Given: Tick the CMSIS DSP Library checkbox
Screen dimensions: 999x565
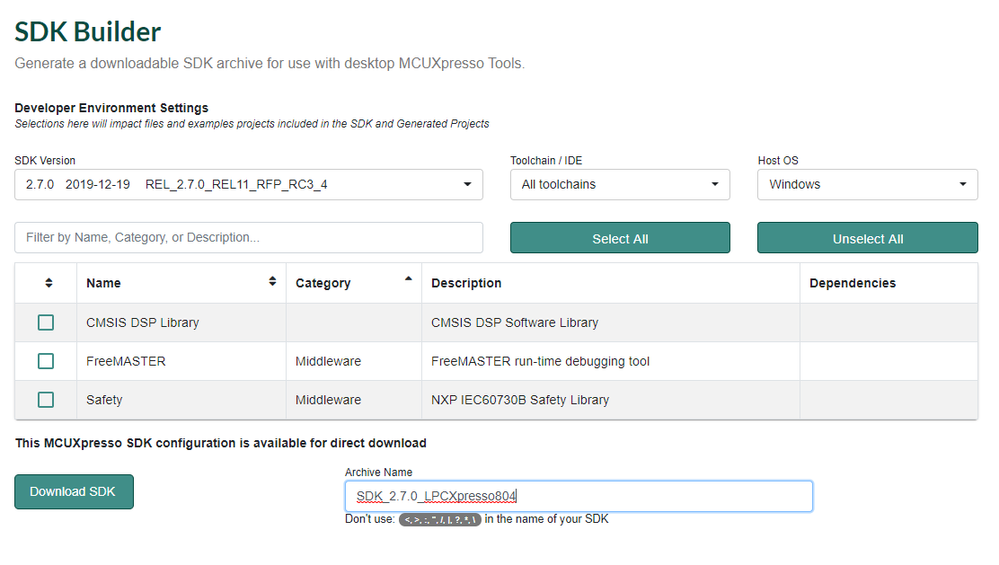Looking at the screenshot, I should click(x=46, y=322).
